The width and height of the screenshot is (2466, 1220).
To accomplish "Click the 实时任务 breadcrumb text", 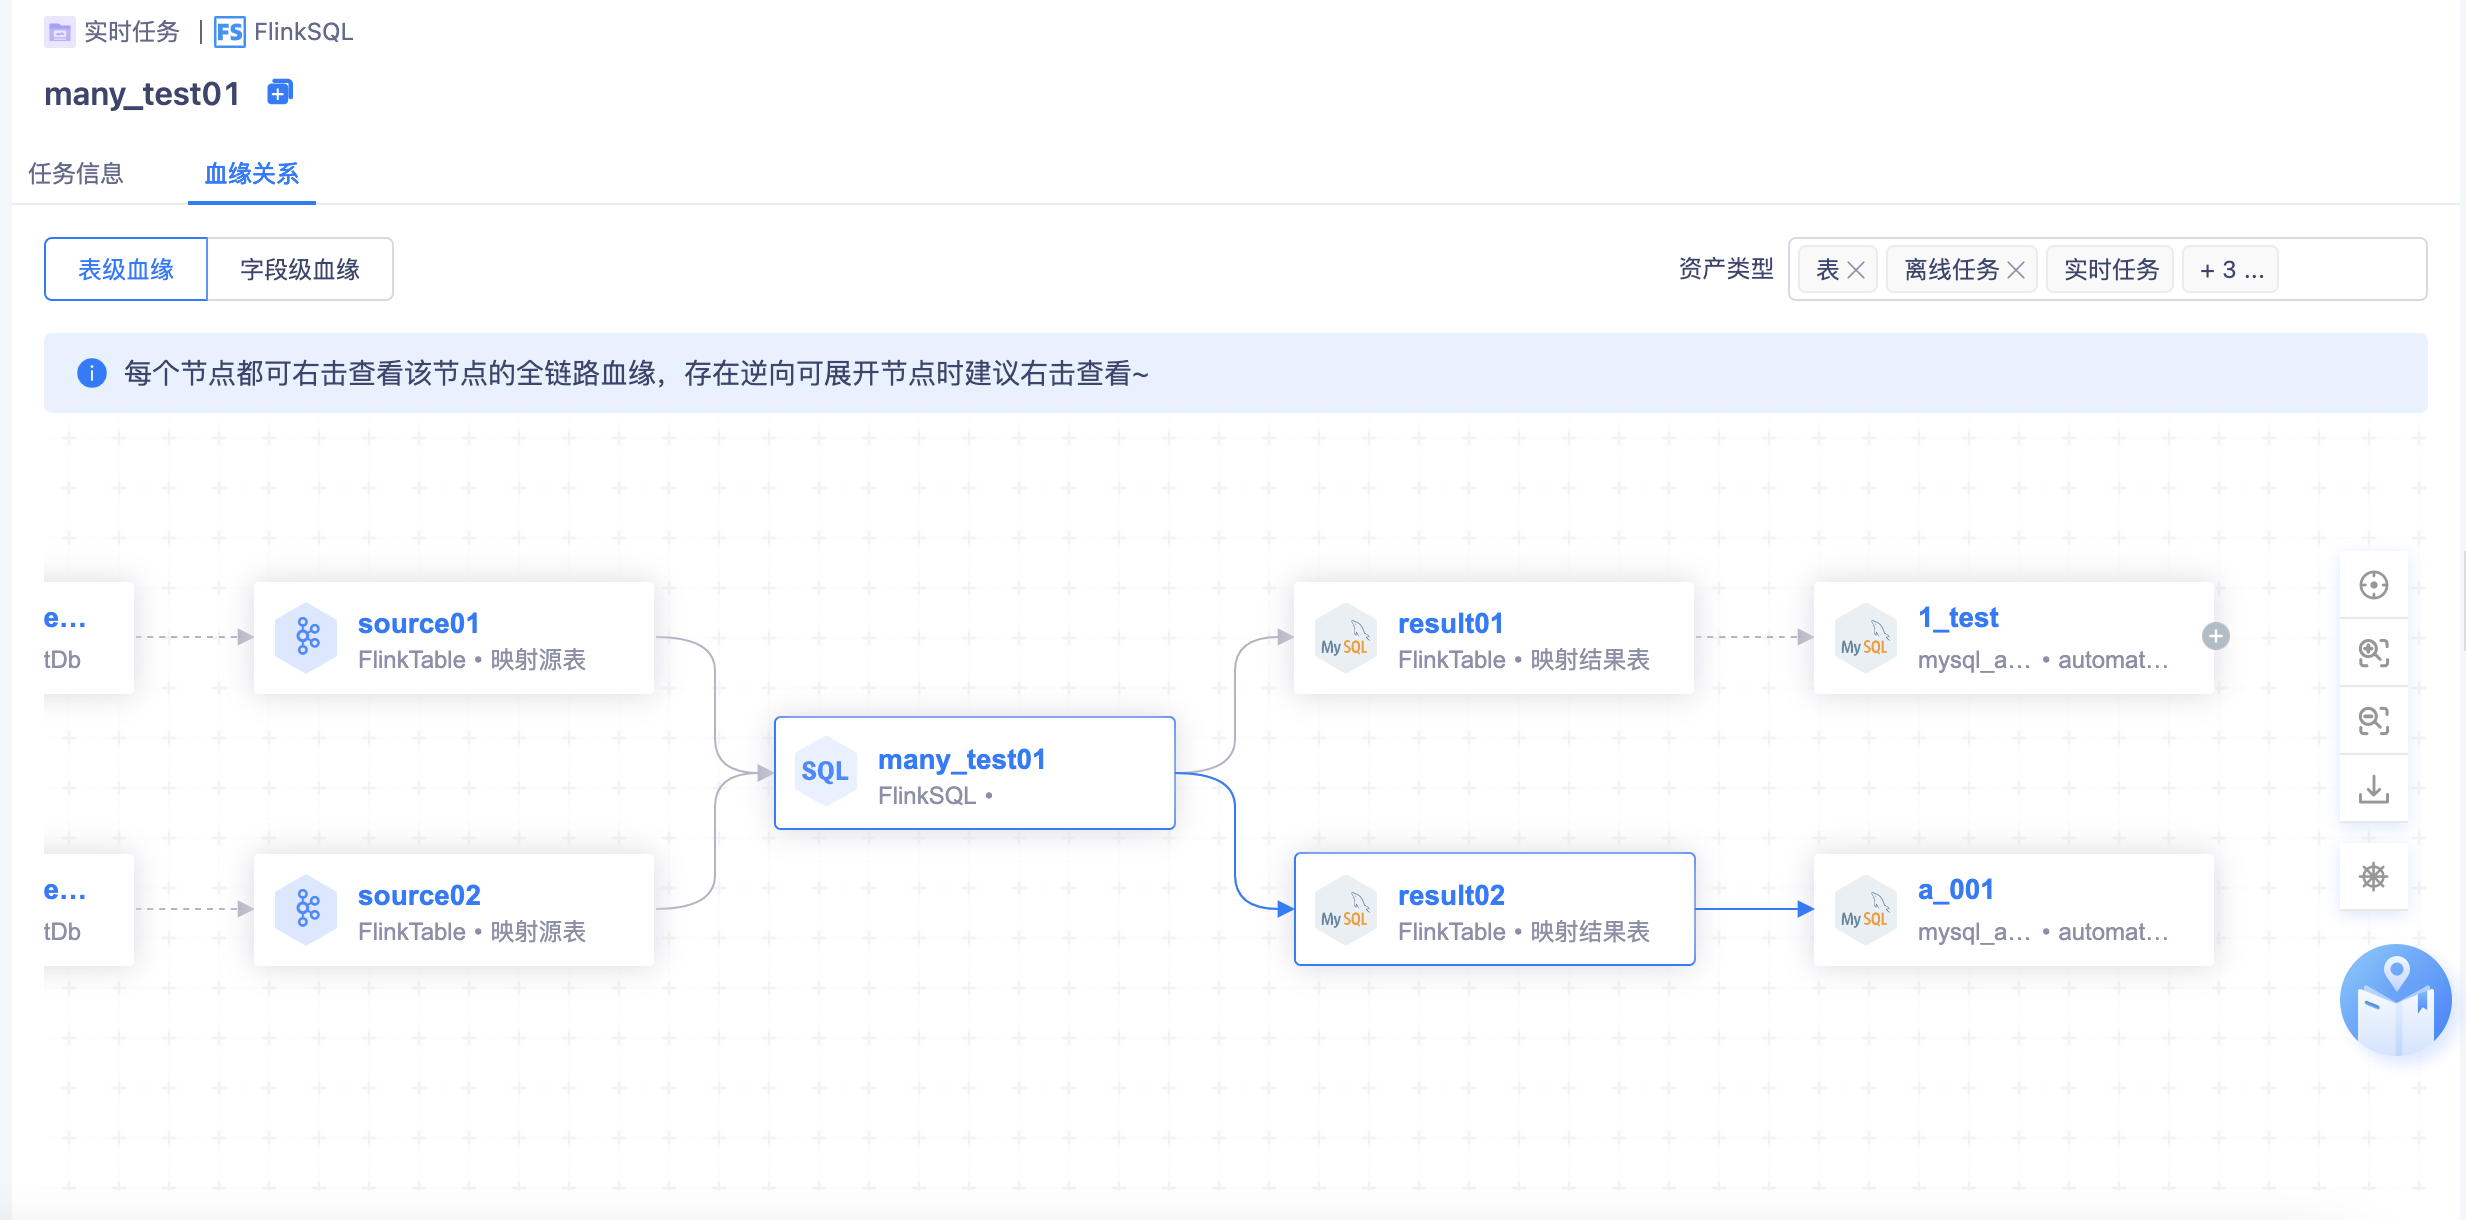I will [131, 32].
